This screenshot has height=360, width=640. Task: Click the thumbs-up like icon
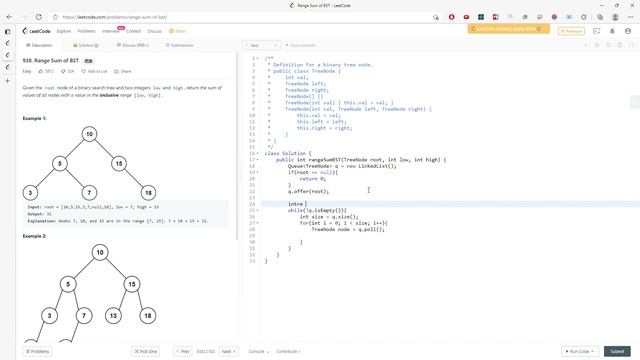(41, 71)
